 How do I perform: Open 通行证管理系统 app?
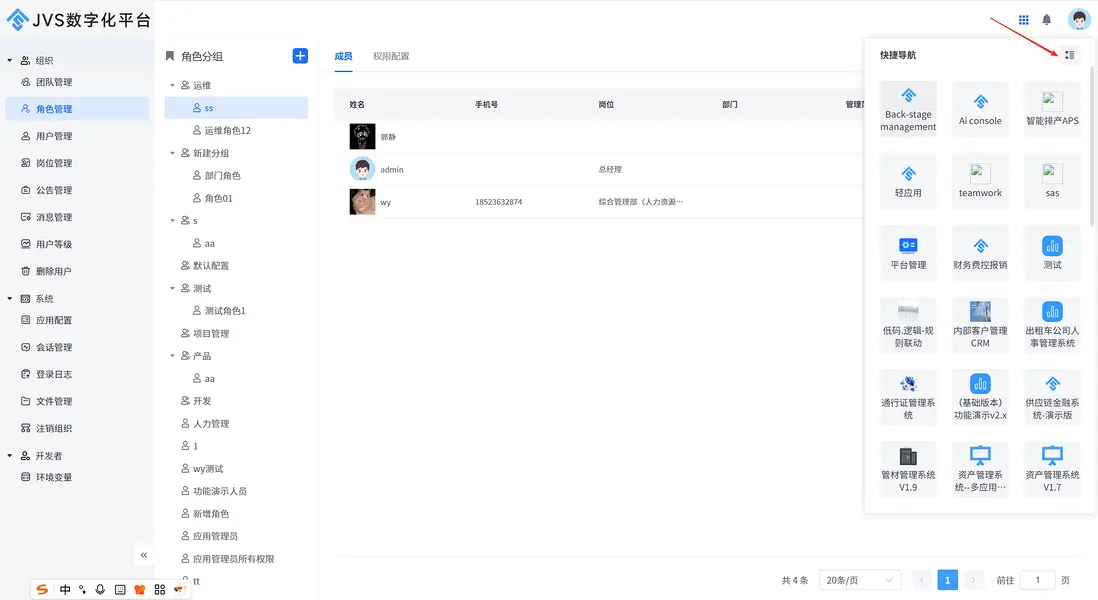[908, 397]
